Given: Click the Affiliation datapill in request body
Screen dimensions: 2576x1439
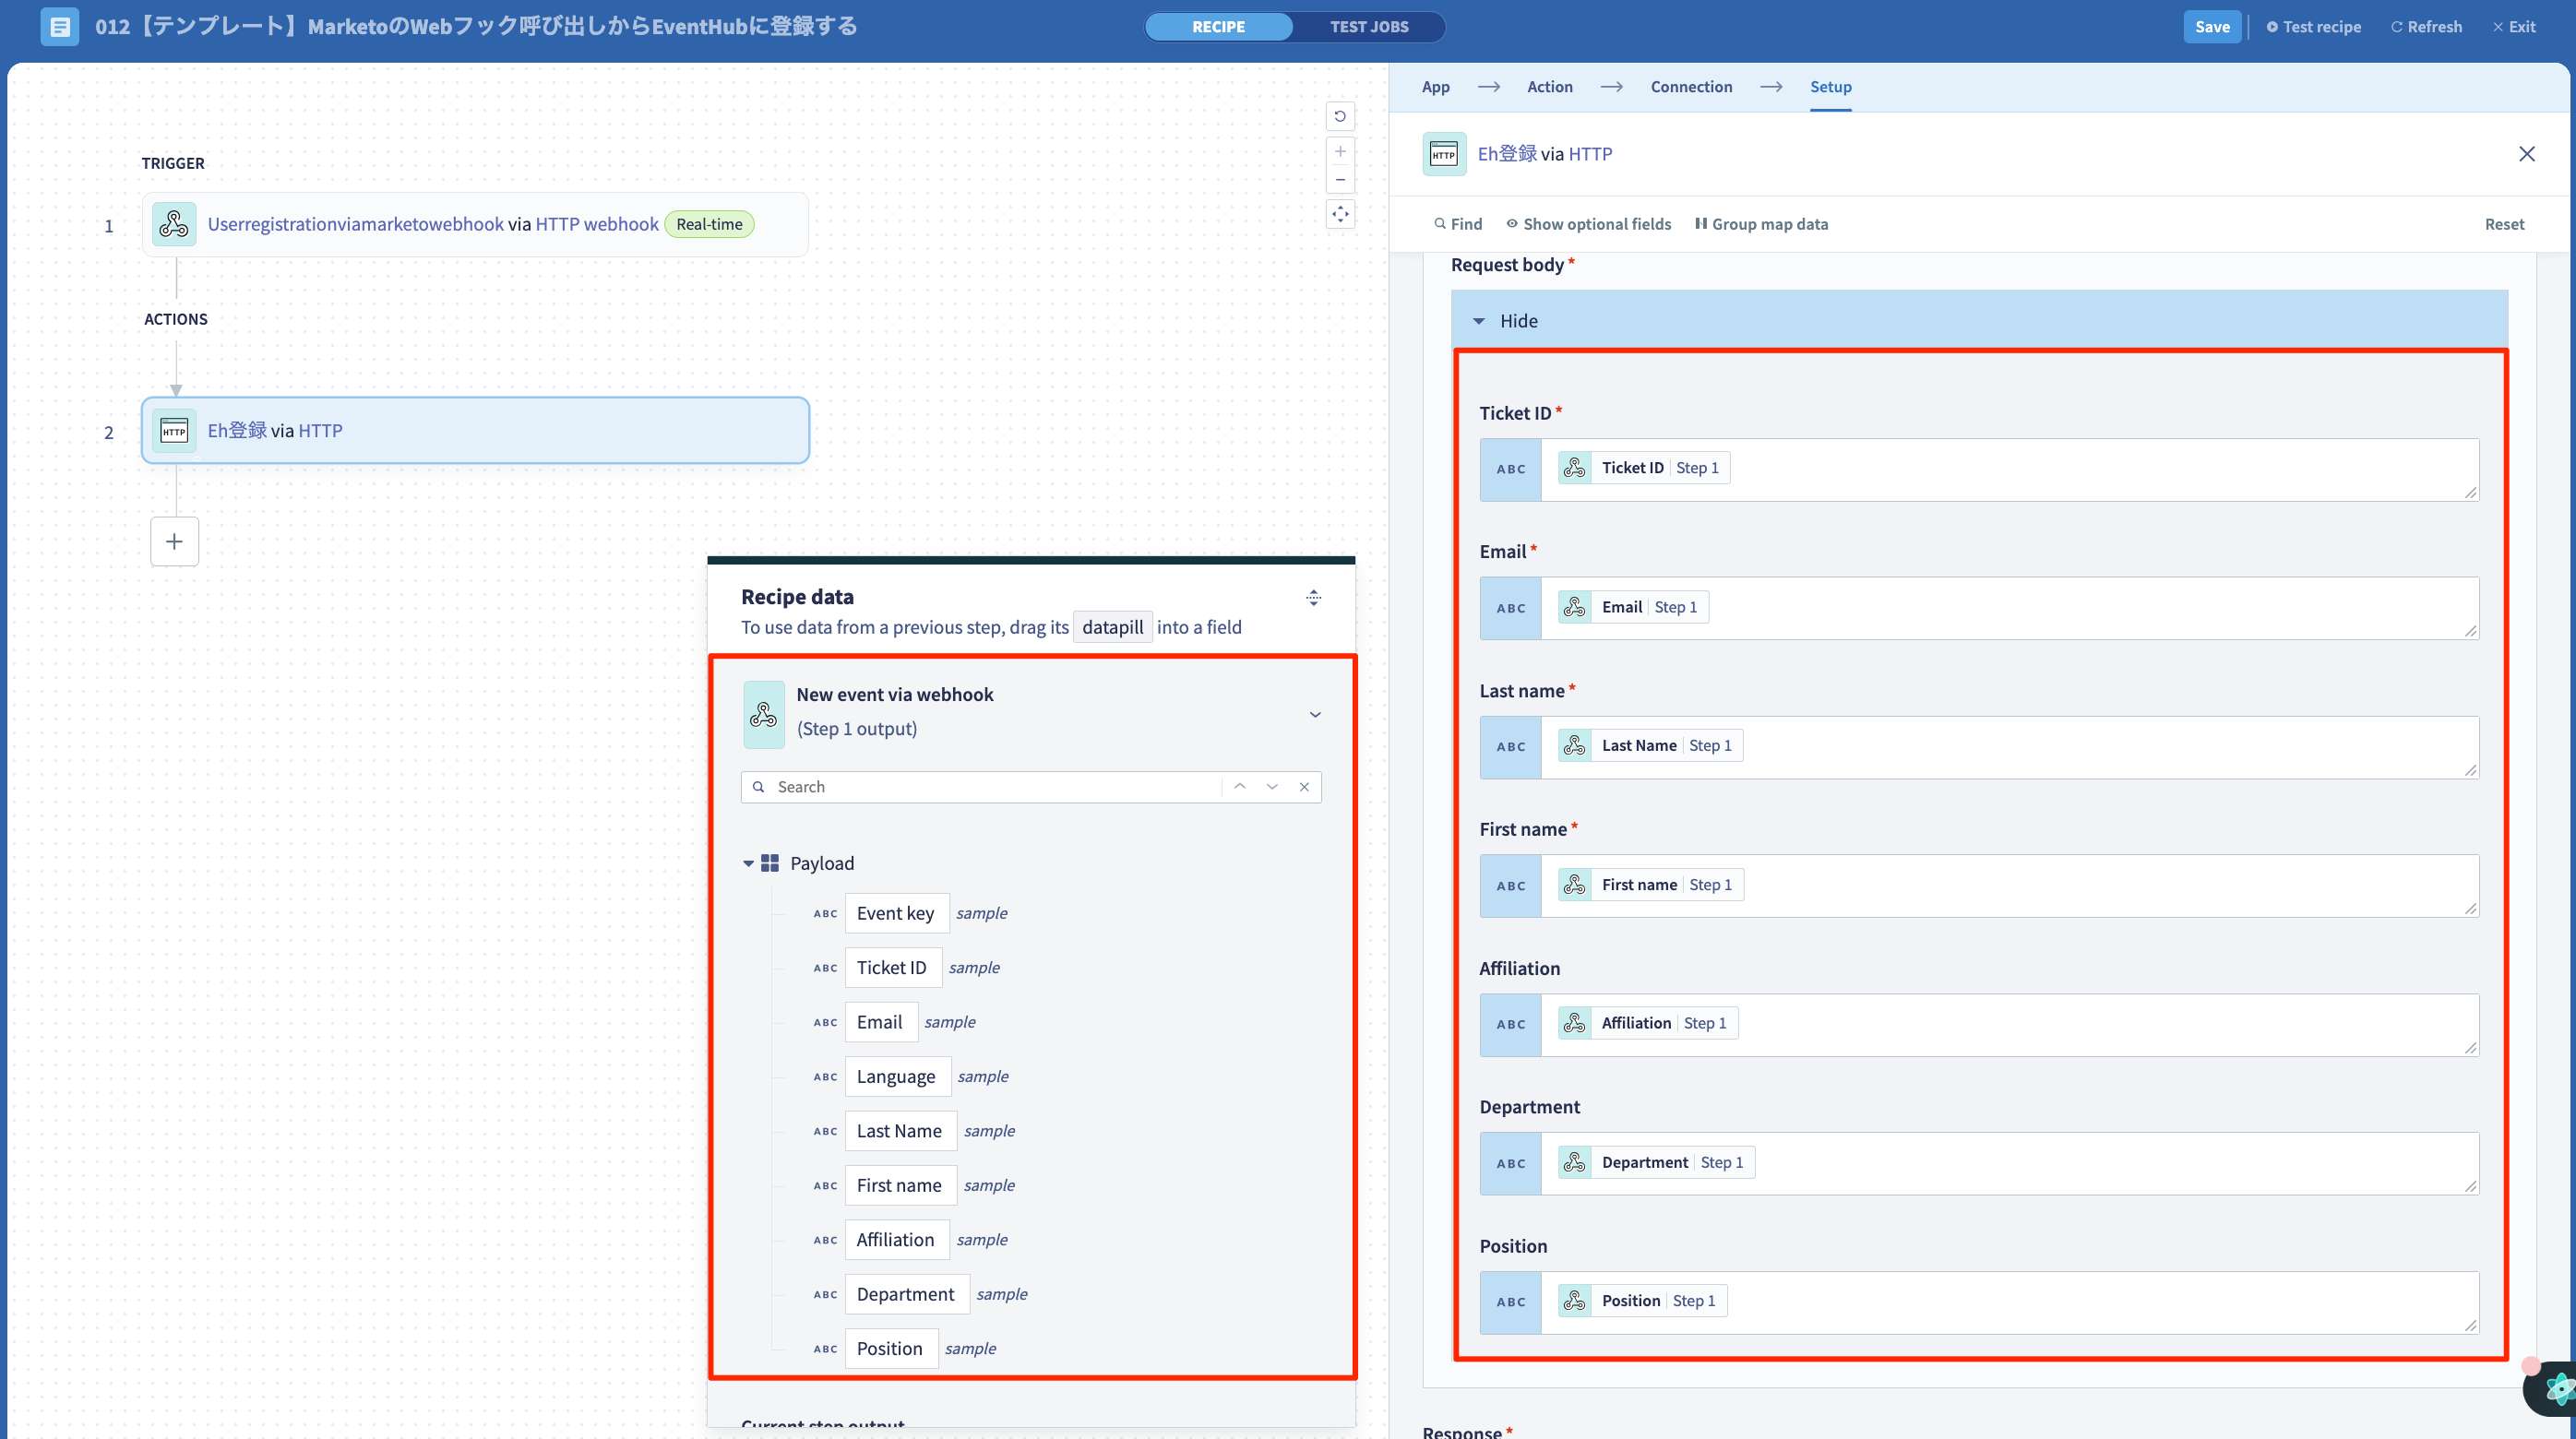Looking at the screenshot, I should tap(1648, 1023).
